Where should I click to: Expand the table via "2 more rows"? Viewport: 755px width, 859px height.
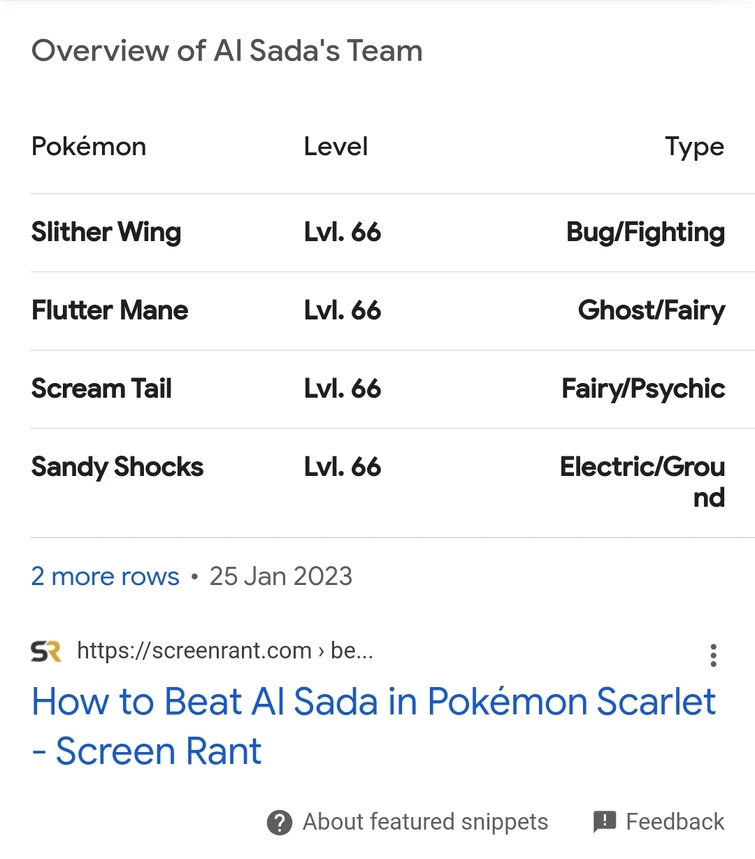point(105,577)
